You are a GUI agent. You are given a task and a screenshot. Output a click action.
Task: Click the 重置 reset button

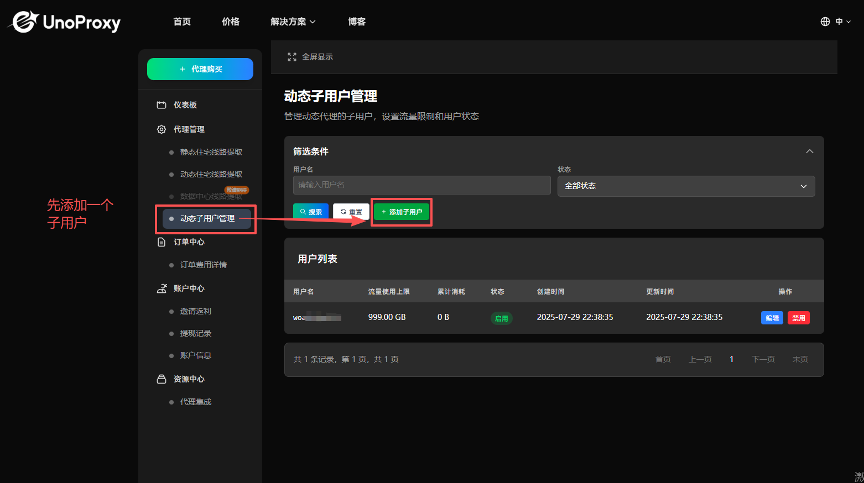pos(350,212)
